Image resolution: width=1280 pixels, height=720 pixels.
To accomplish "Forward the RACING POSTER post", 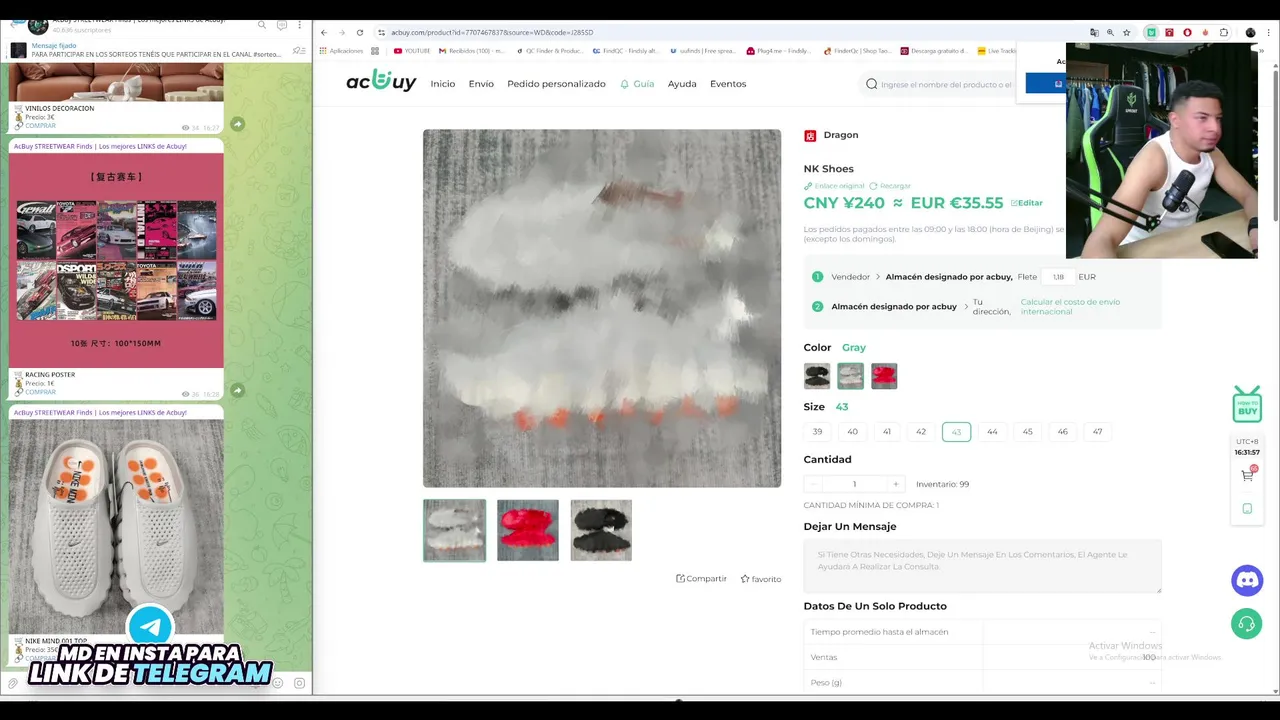I will click(237, 390).
